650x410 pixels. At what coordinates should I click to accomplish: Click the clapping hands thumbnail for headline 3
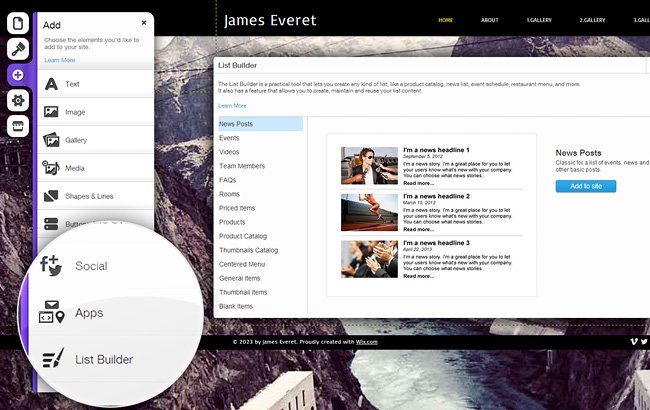[x=369, y=259]
